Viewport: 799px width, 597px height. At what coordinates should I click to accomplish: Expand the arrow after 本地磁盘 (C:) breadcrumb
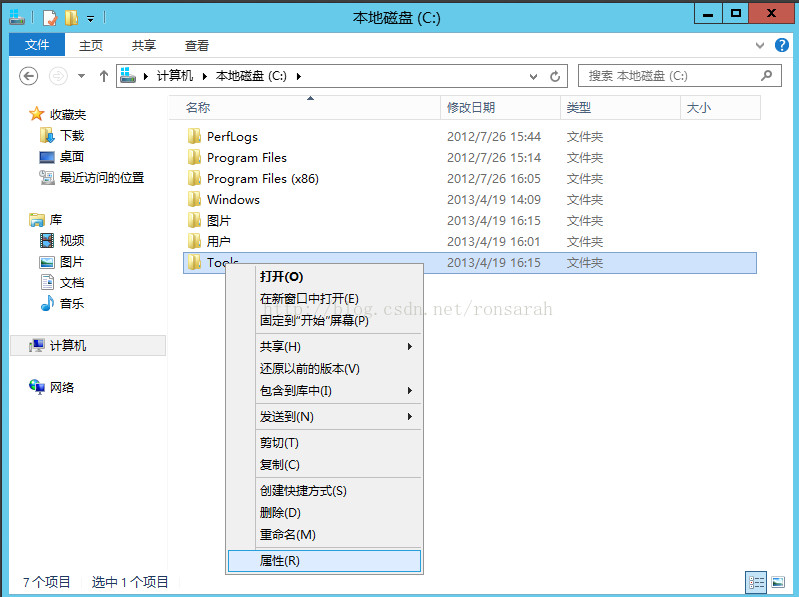pos(299,76)
